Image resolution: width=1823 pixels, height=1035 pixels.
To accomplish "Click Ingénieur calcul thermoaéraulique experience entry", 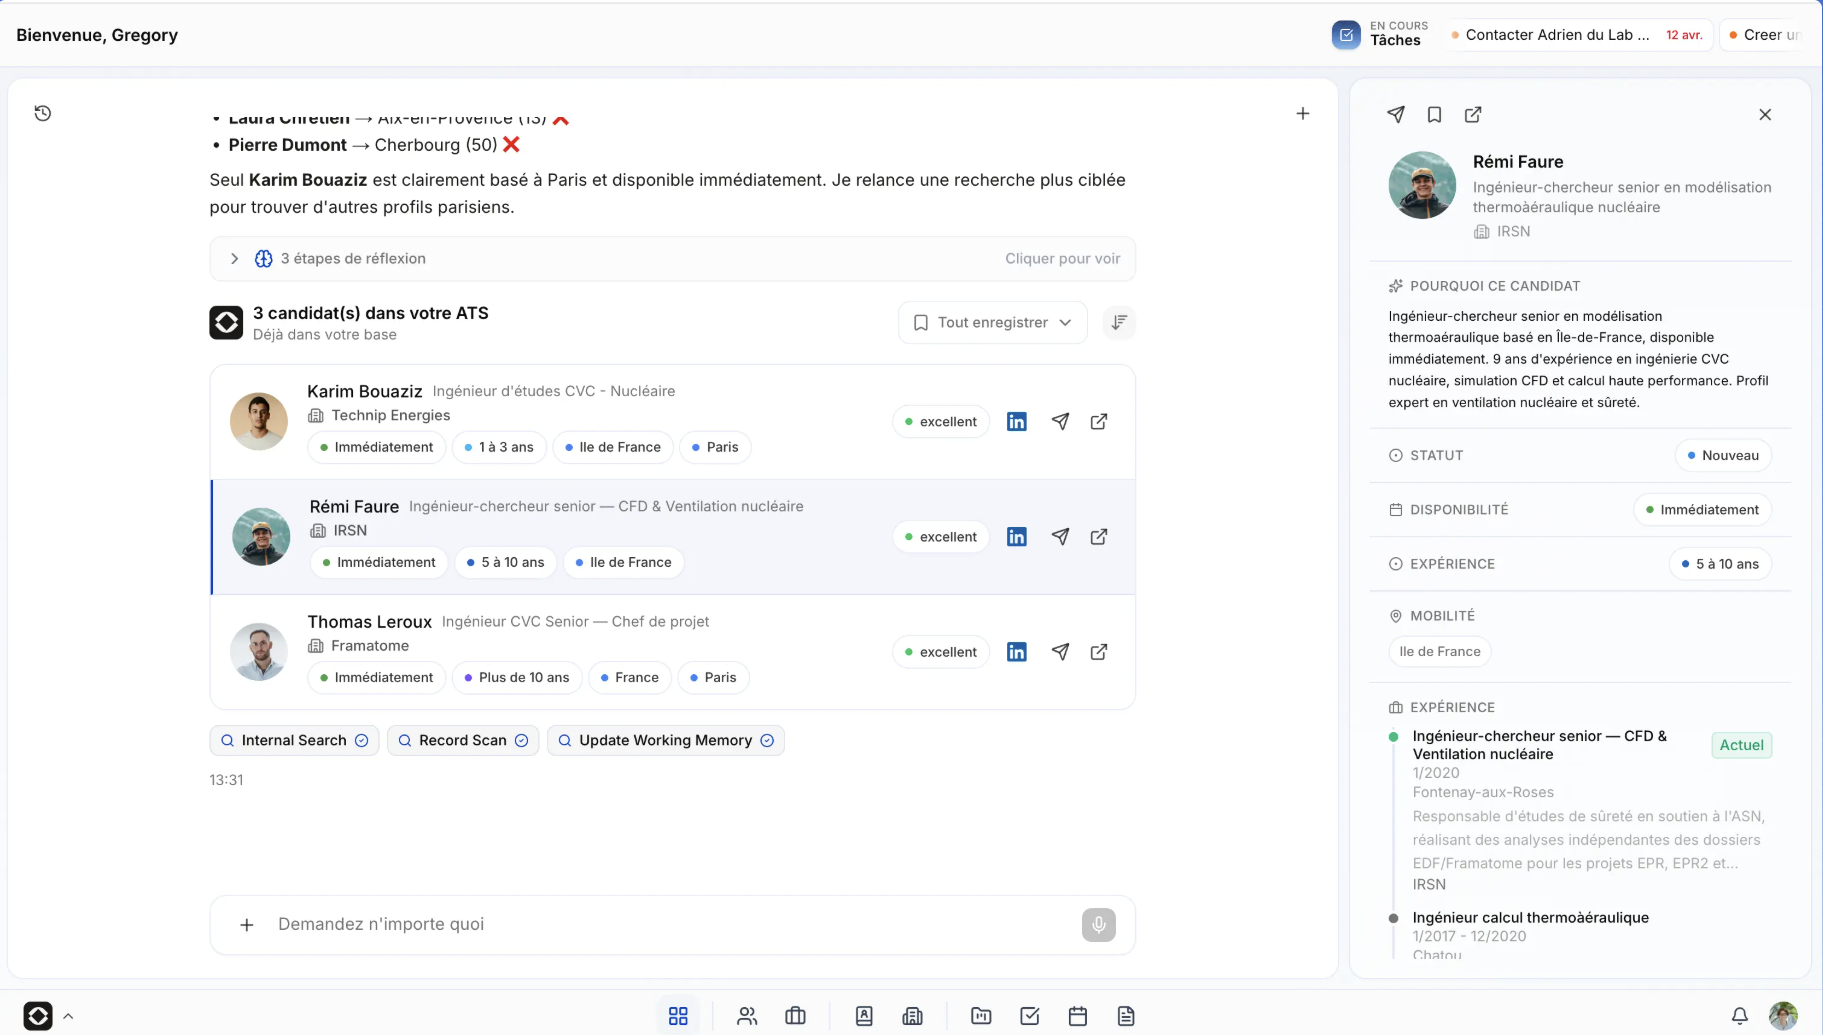I will coord(1530,918).
